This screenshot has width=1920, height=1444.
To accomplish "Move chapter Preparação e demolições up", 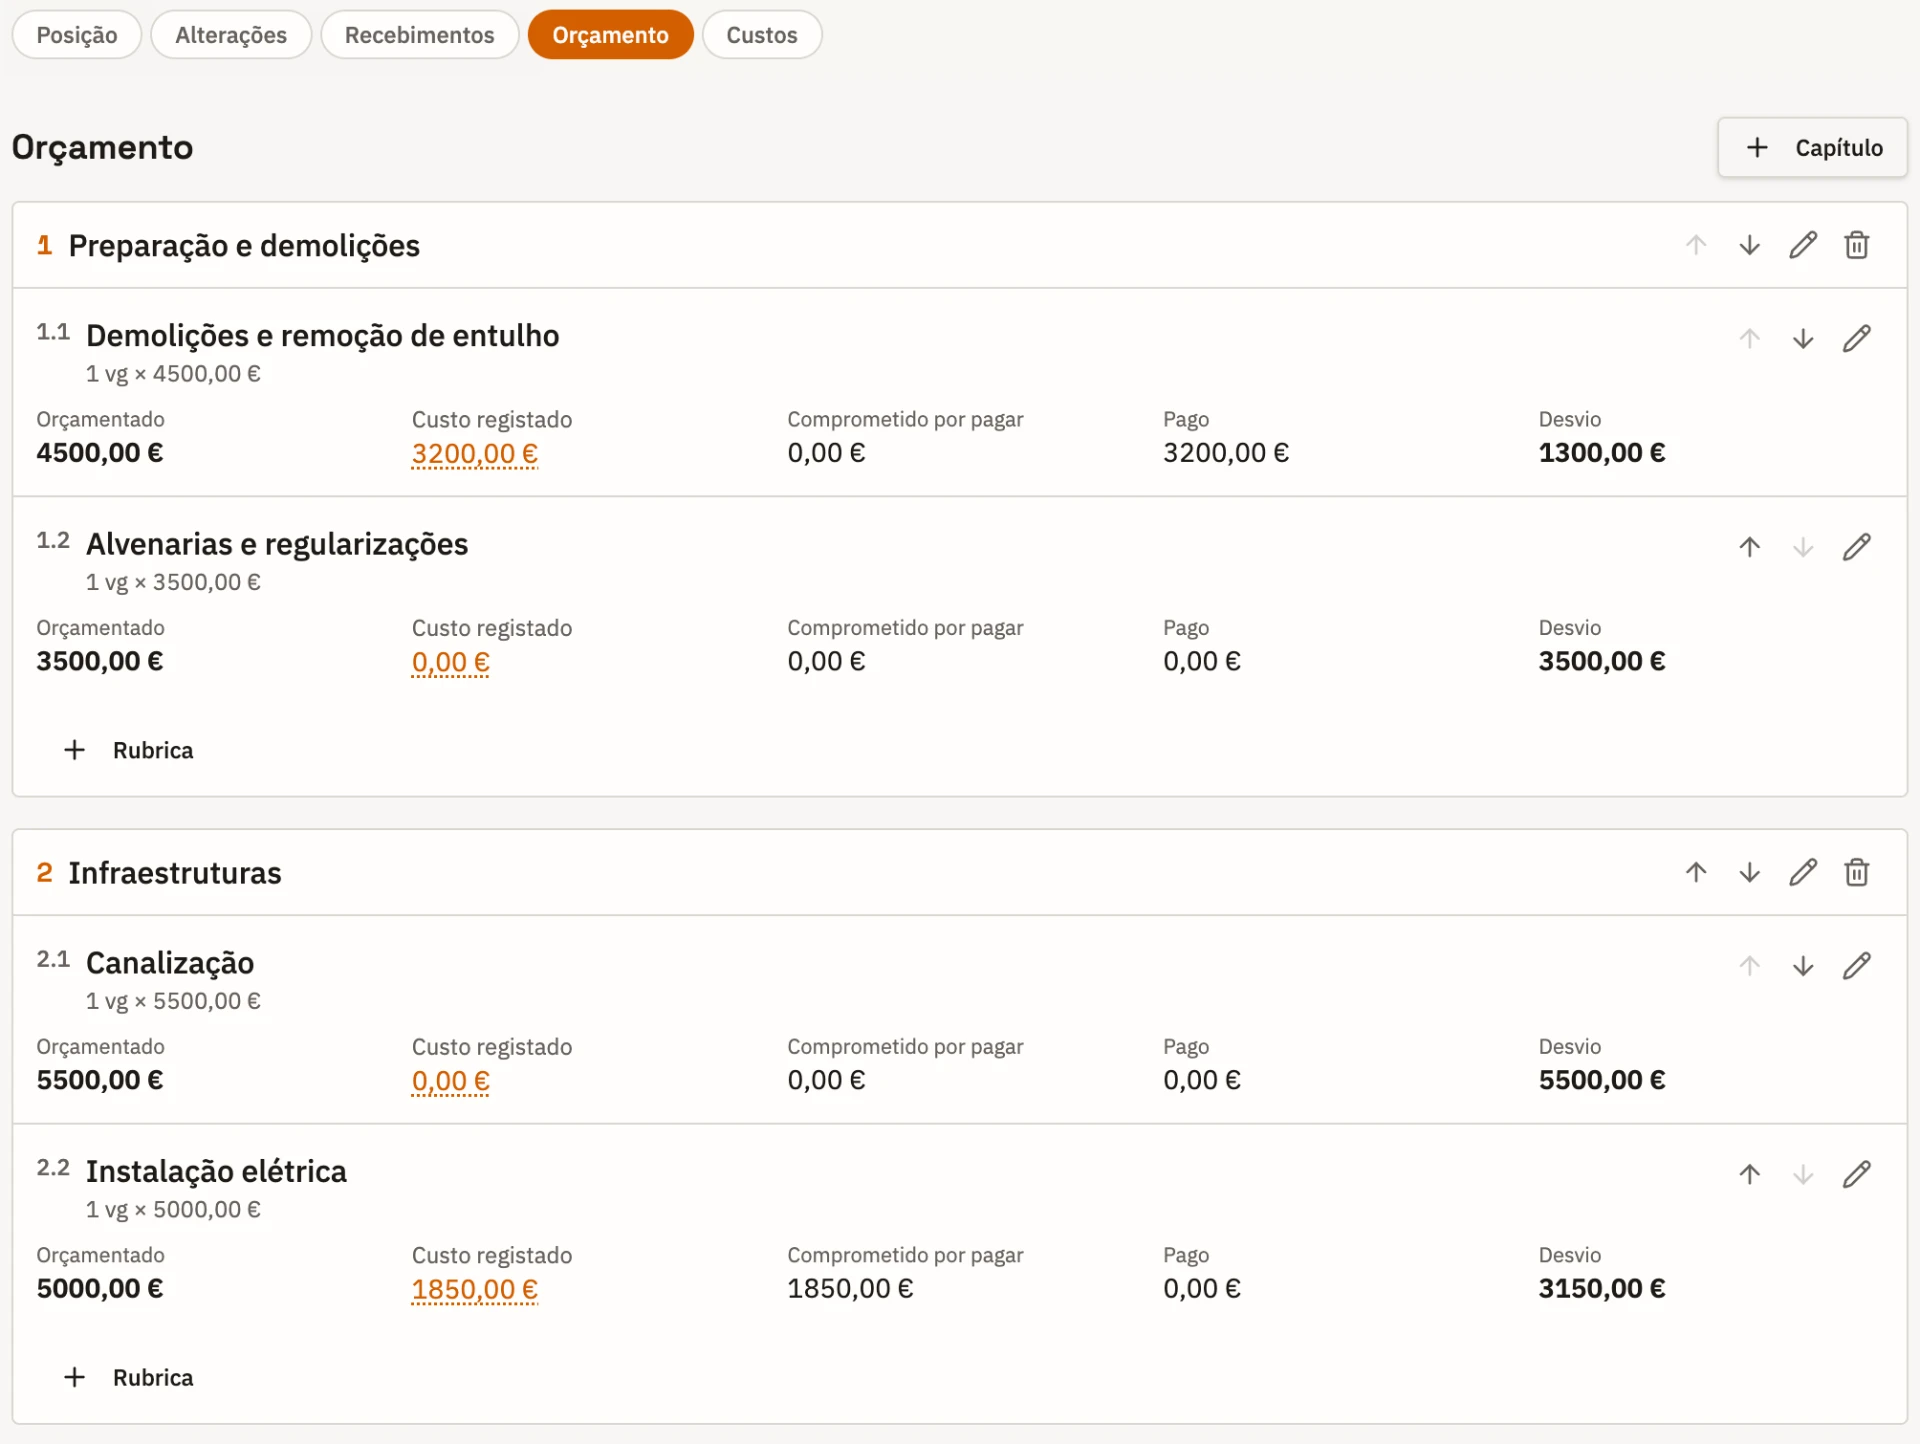I will [x=1695, y=245].
